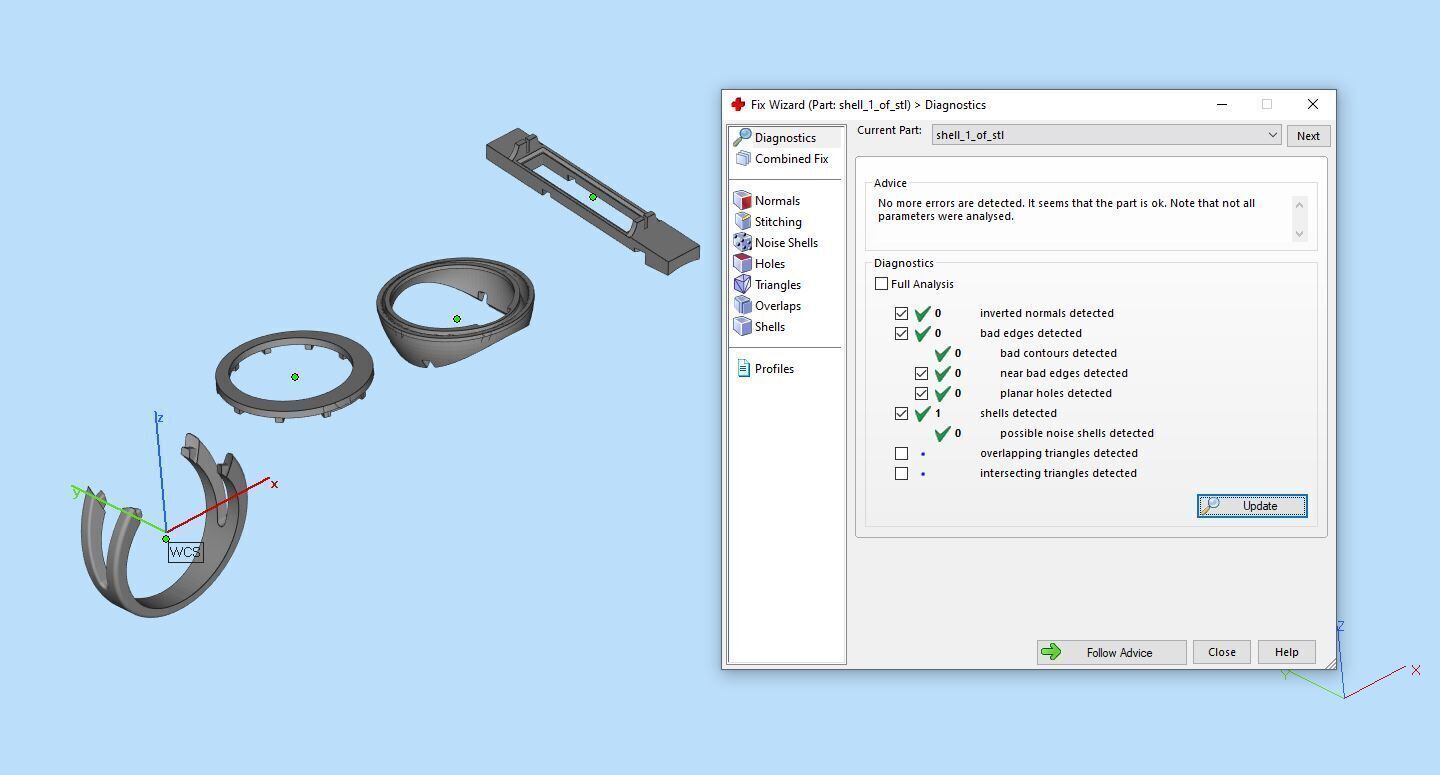The image size is (1440, 775).
Task: Click the 'shells detected' text
Action: (x=1018, y=413)
